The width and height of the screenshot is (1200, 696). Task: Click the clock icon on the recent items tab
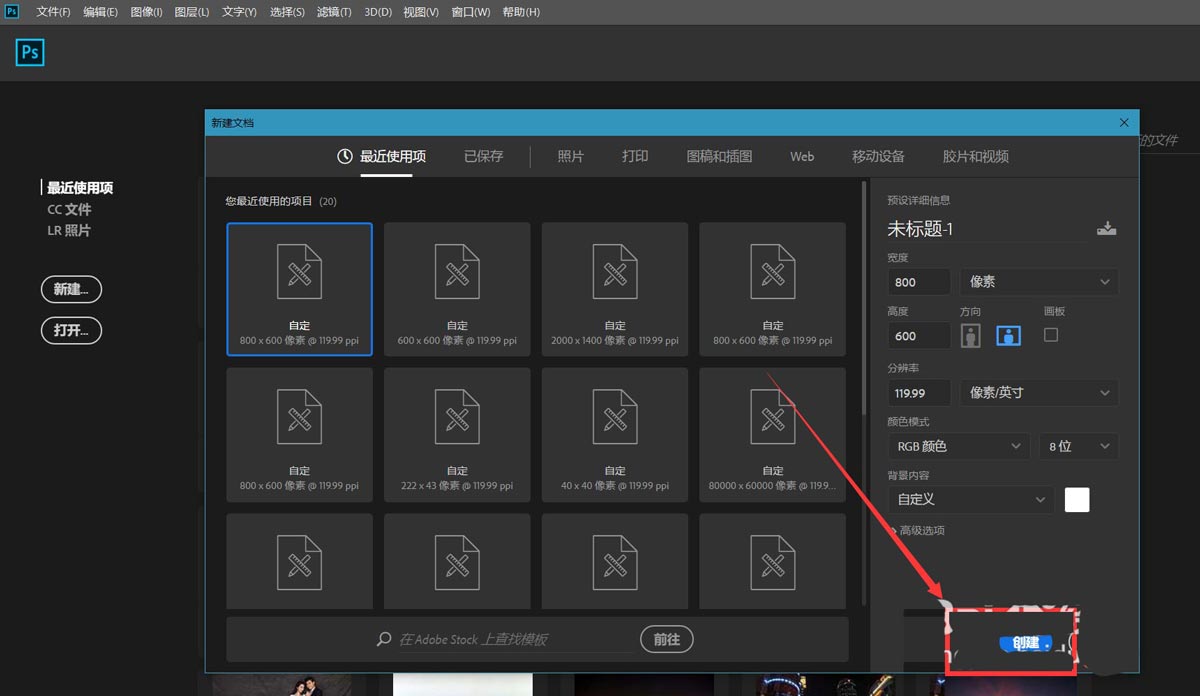point(345,156)
